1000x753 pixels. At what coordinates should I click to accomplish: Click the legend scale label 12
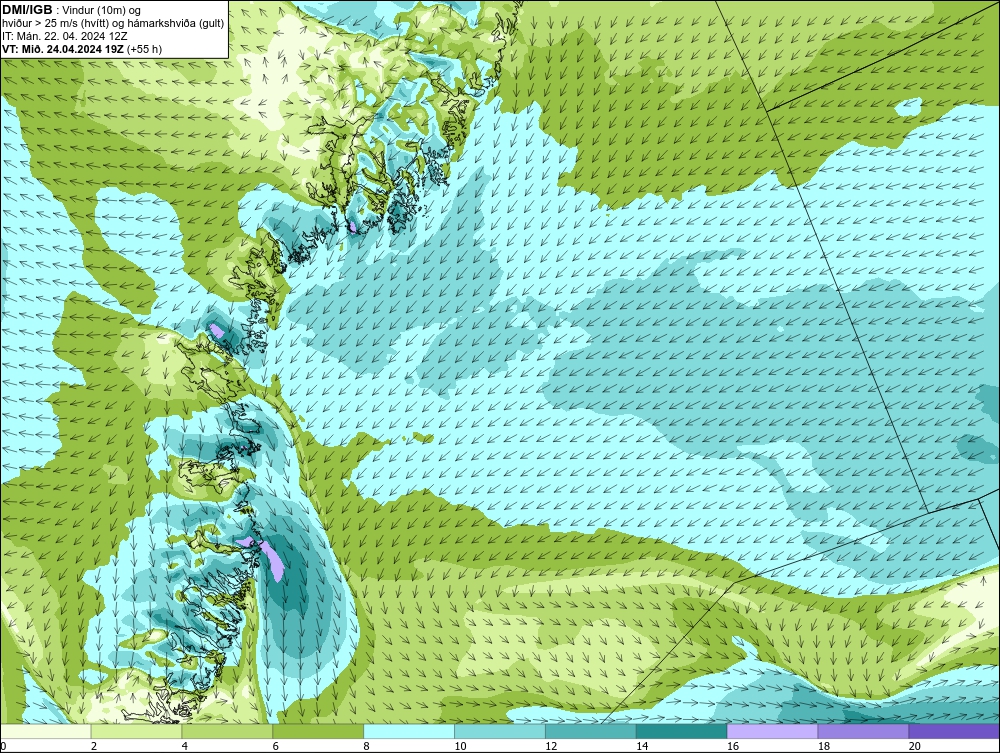pyautogui.click(x=551, y=746)
